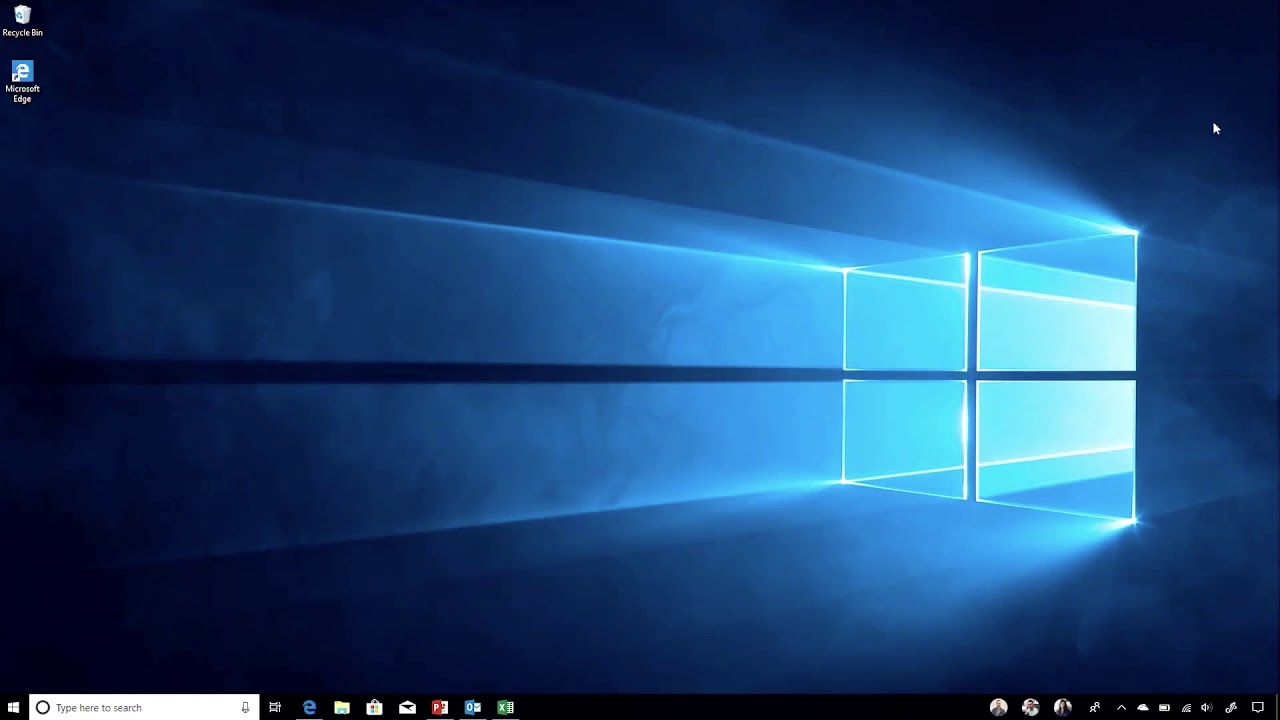Select the Microsoft Edge desktop shortcut
1280x720 pixels.
[x=22, y=82]
